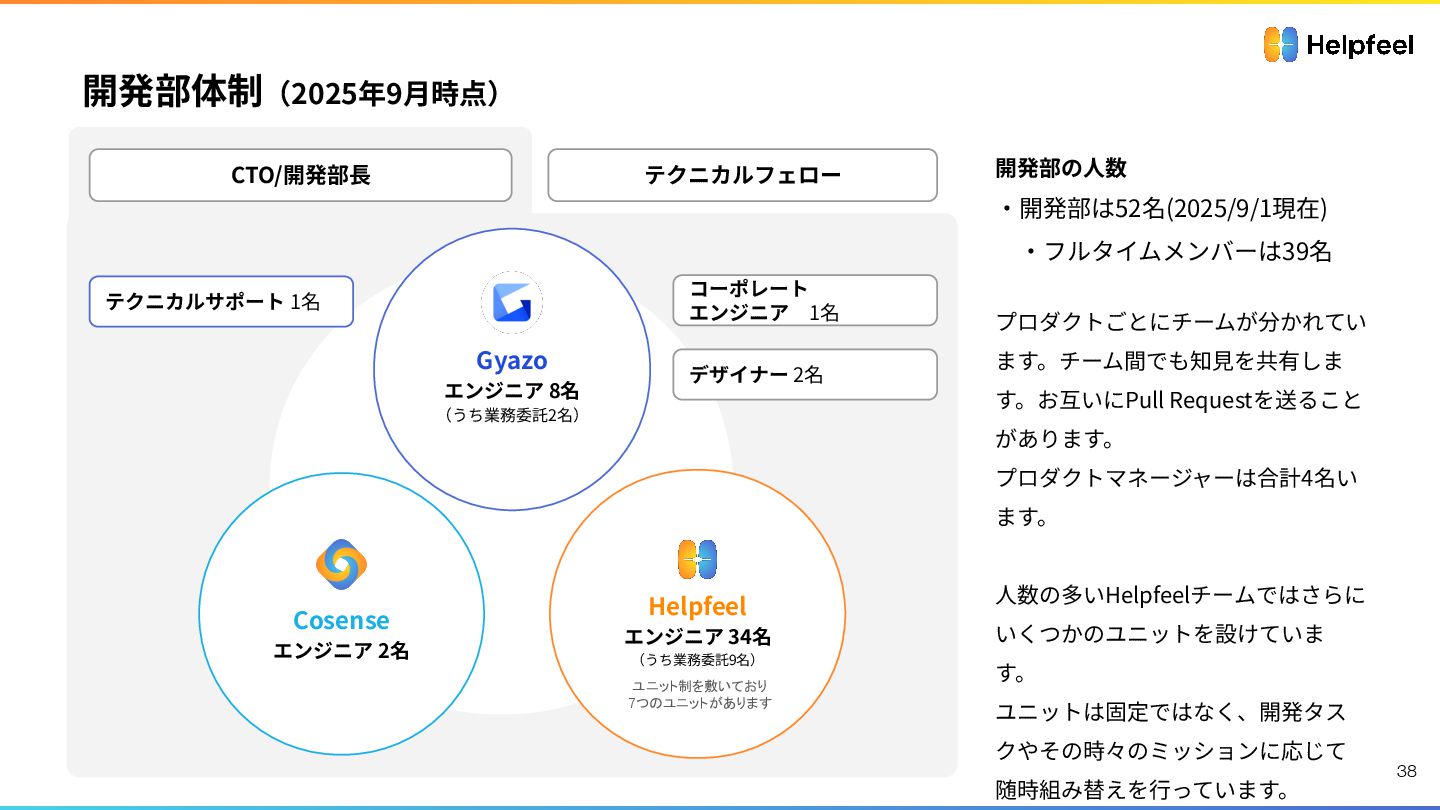1440x810 pixels.
Task: Click the Cosense swirl logo icon
Action: [341, 564]
